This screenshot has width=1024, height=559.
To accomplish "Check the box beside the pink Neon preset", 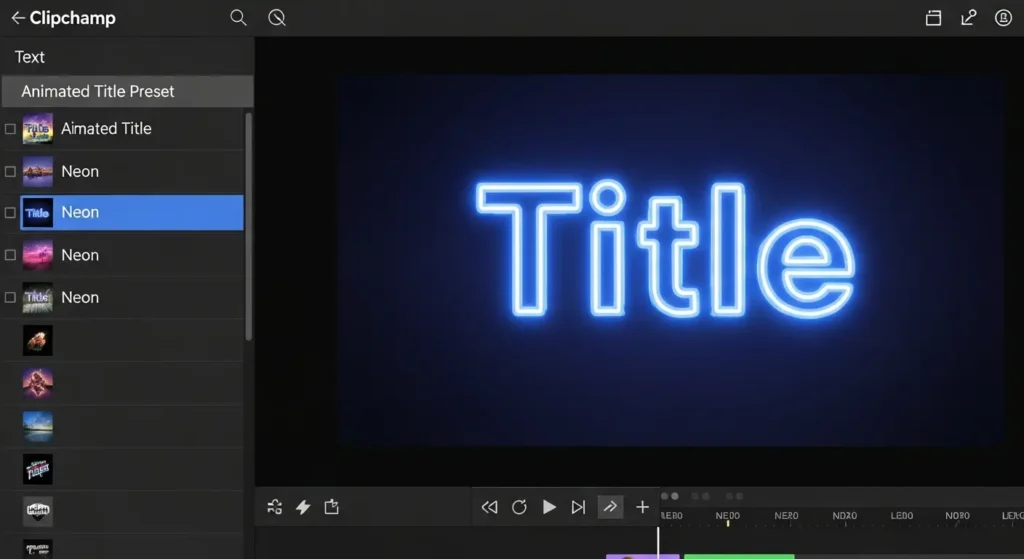I will [11, 255].
